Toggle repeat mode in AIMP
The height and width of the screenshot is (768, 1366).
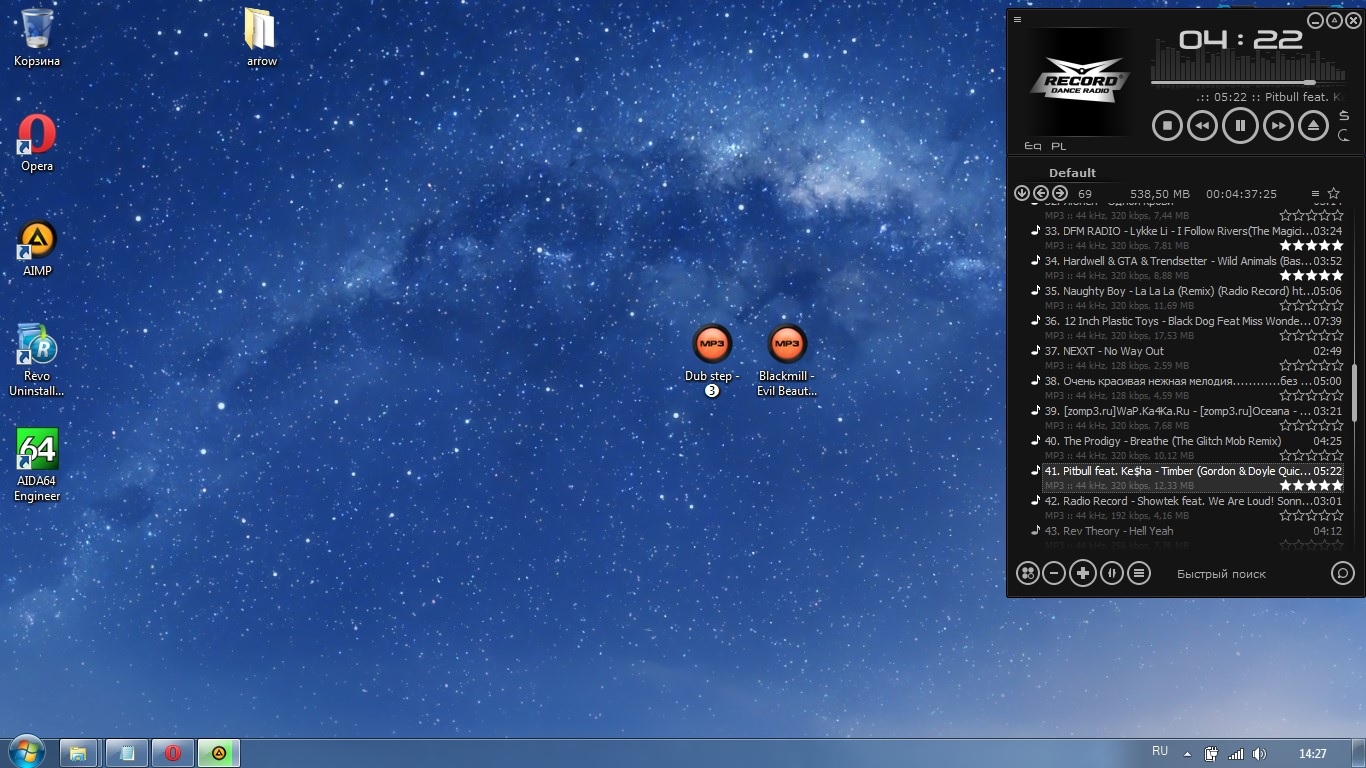click(1344, 136)
